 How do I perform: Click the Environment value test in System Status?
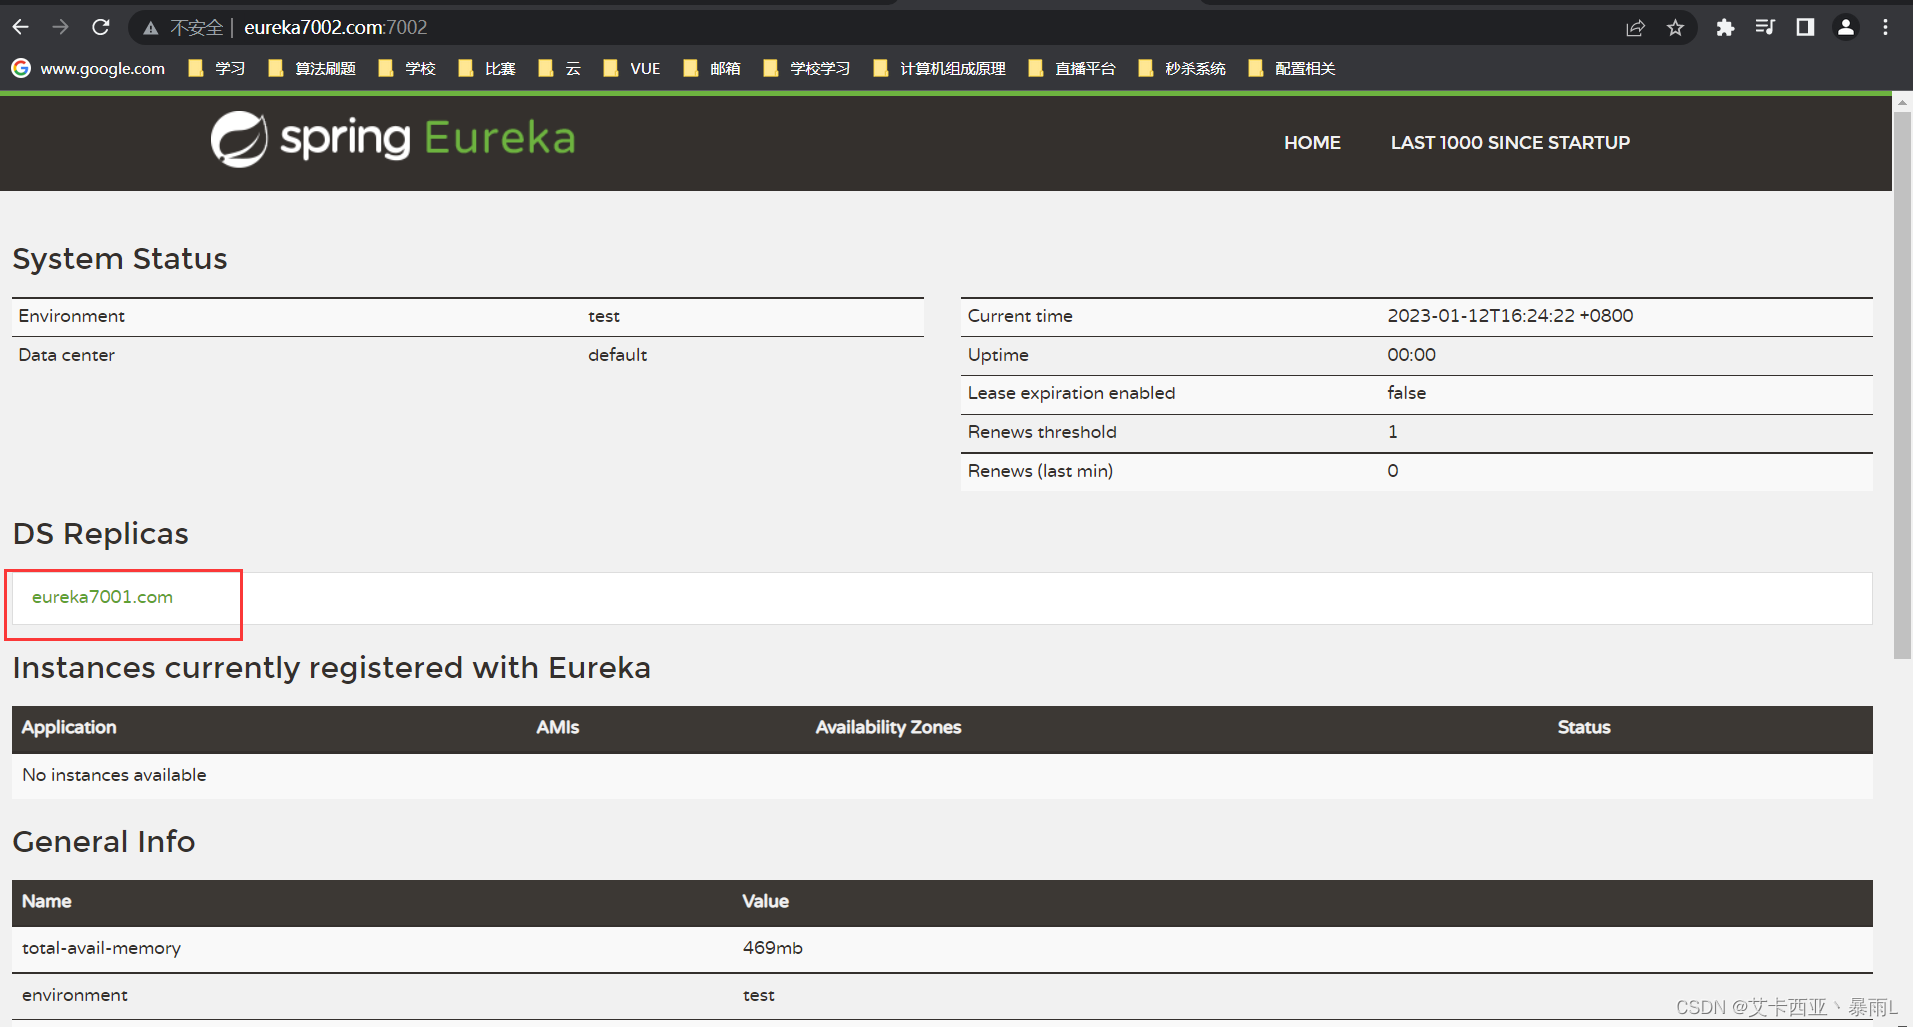pyautogui.click(x=604, y=316)
